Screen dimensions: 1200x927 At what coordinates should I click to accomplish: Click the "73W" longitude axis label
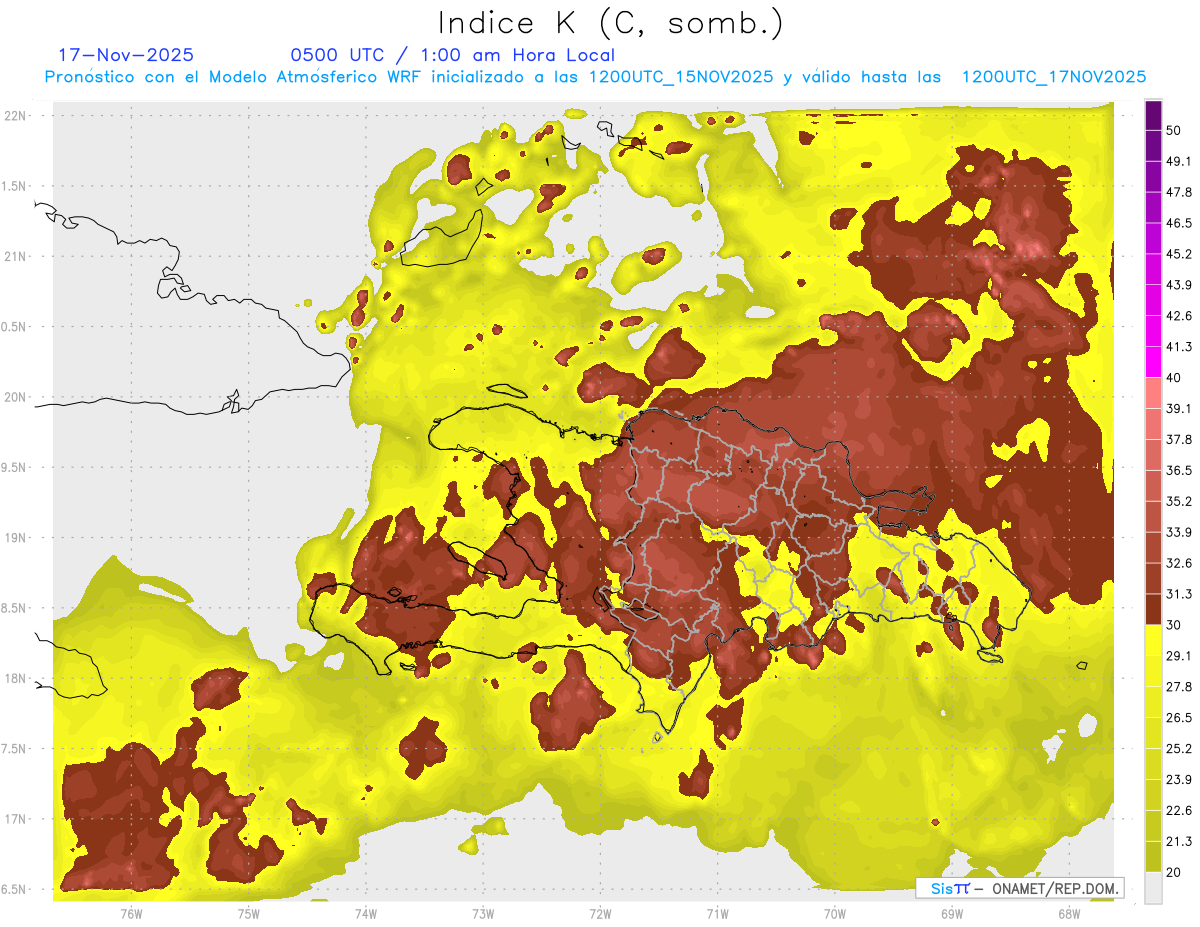pos(483,914)
